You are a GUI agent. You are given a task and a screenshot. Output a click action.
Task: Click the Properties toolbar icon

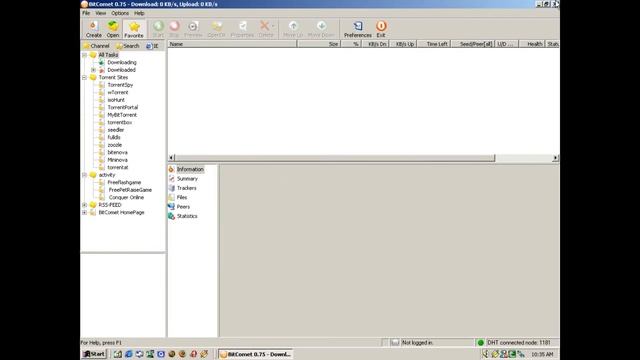tap(242, 29)
